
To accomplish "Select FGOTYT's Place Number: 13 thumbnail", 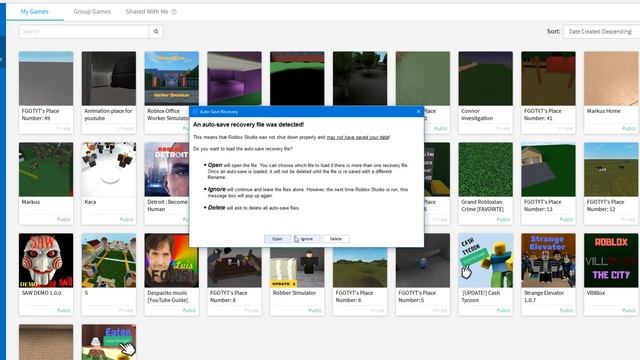I will coord(549,169).
